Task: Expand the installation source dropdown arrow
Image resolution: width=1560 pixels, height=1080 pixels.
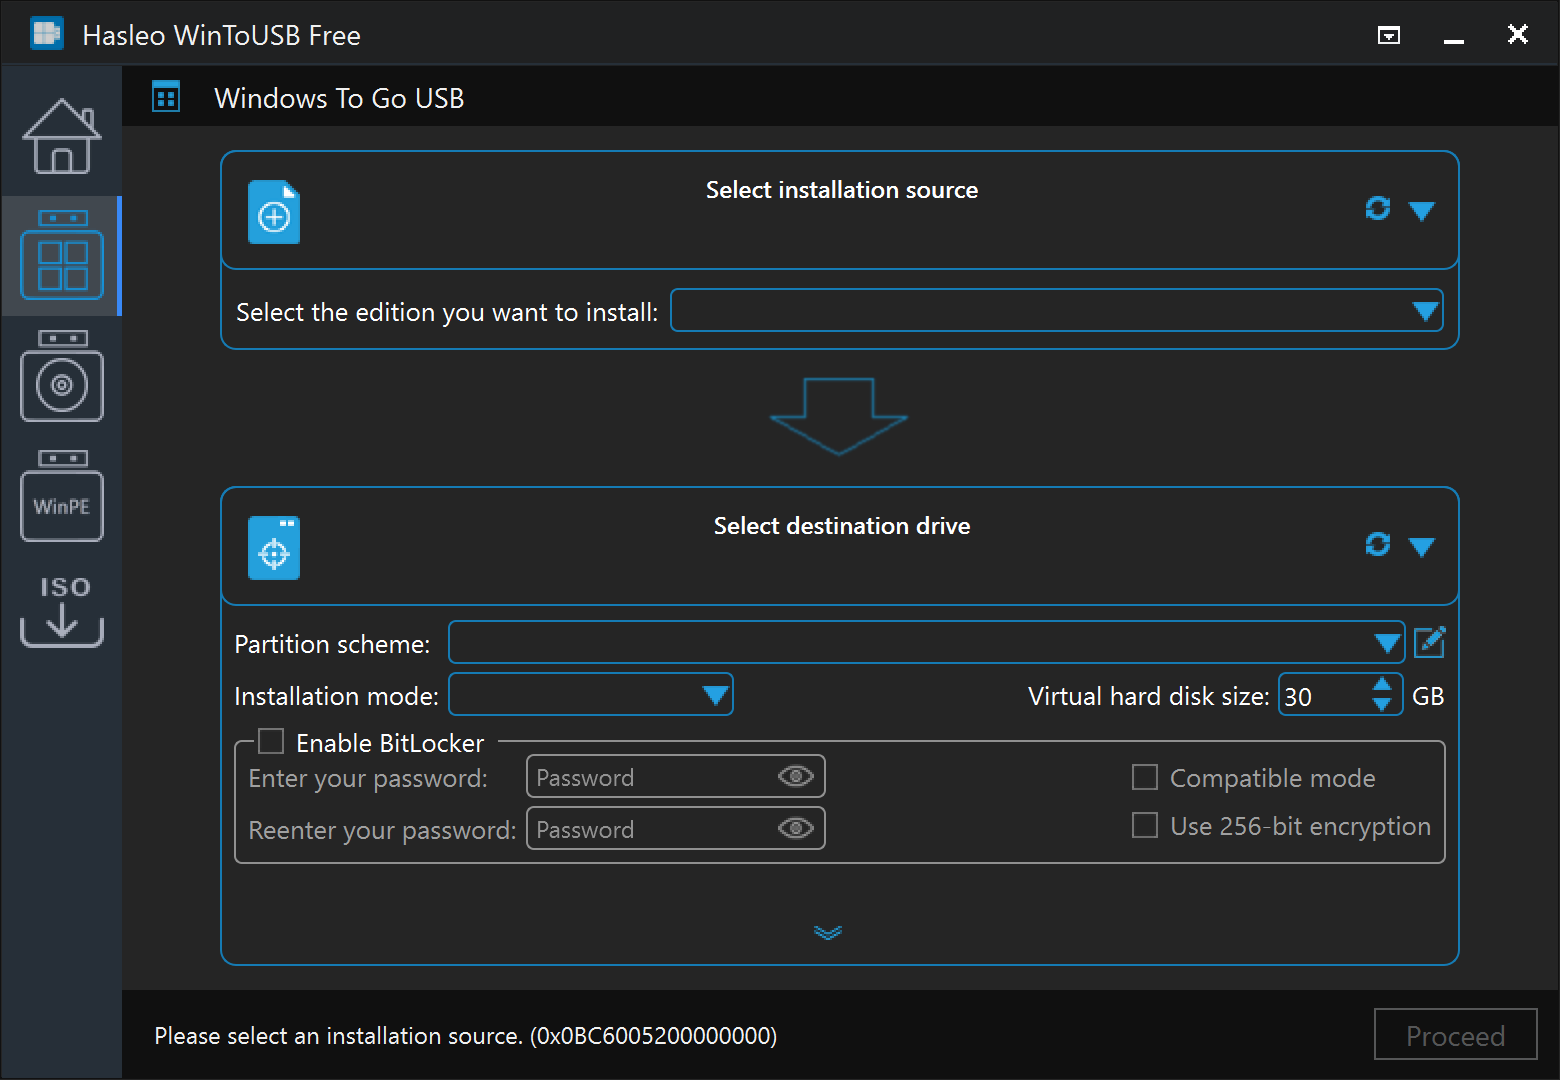Action: tap(1421, 210)
